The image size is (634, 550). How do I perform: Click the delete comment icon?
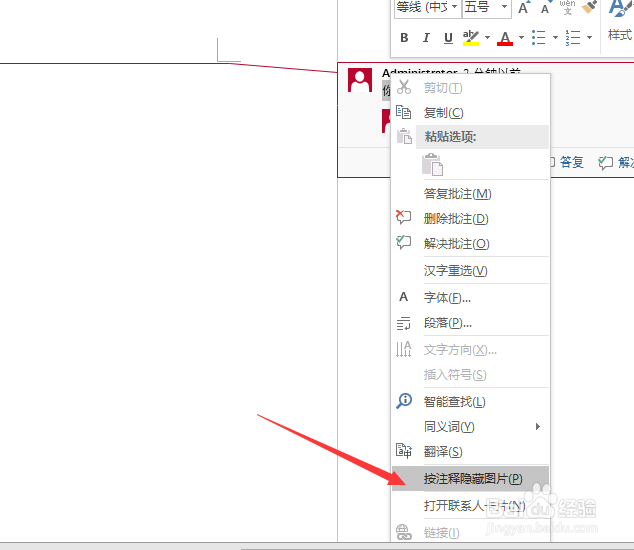tap(403, 218)
